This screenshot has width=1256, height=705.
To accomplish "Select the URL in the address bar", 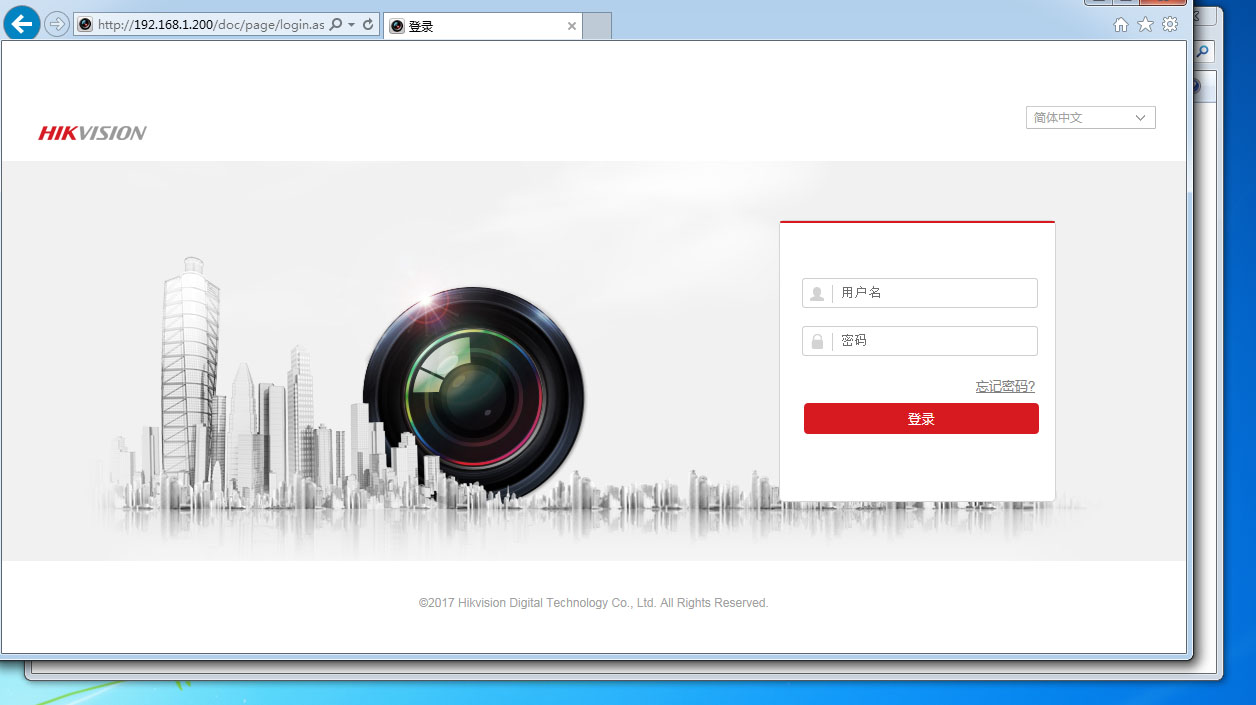I will coord(200,23).
